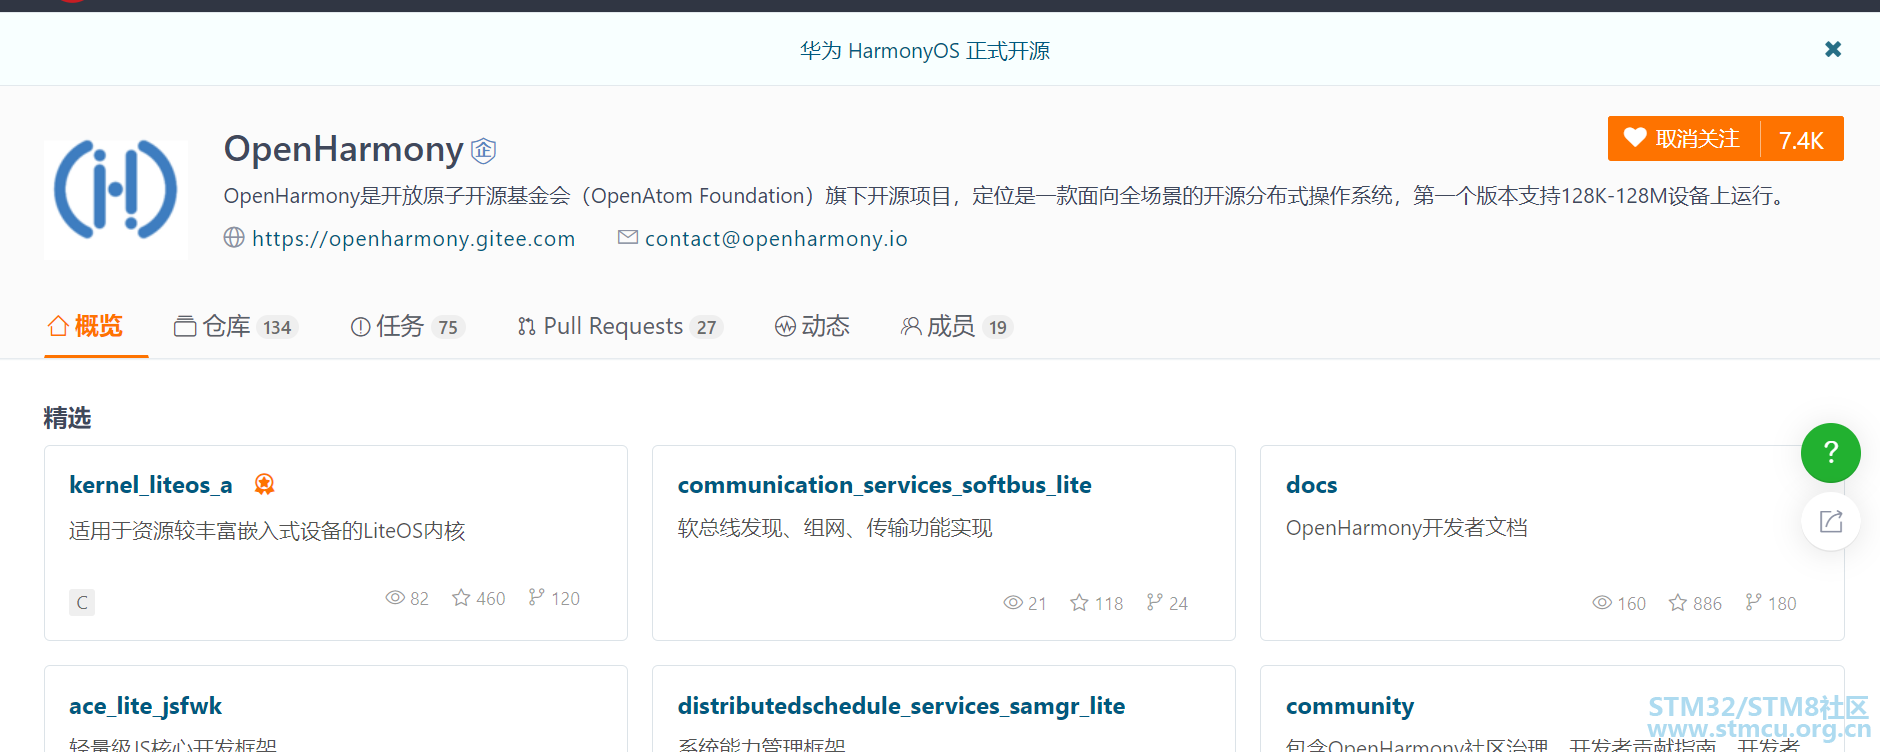Click the 取消关注 unfollow button

pyautogui.click(x=1683, y=139)
